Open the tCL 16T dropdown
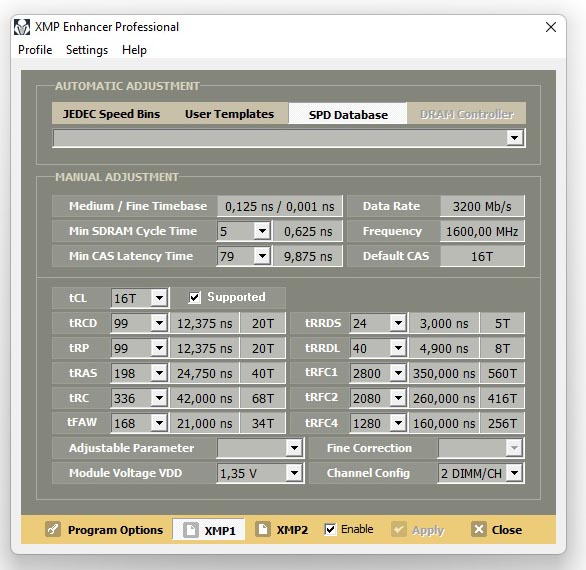Screen dimensions: 586x570 (x=159, y=298)
